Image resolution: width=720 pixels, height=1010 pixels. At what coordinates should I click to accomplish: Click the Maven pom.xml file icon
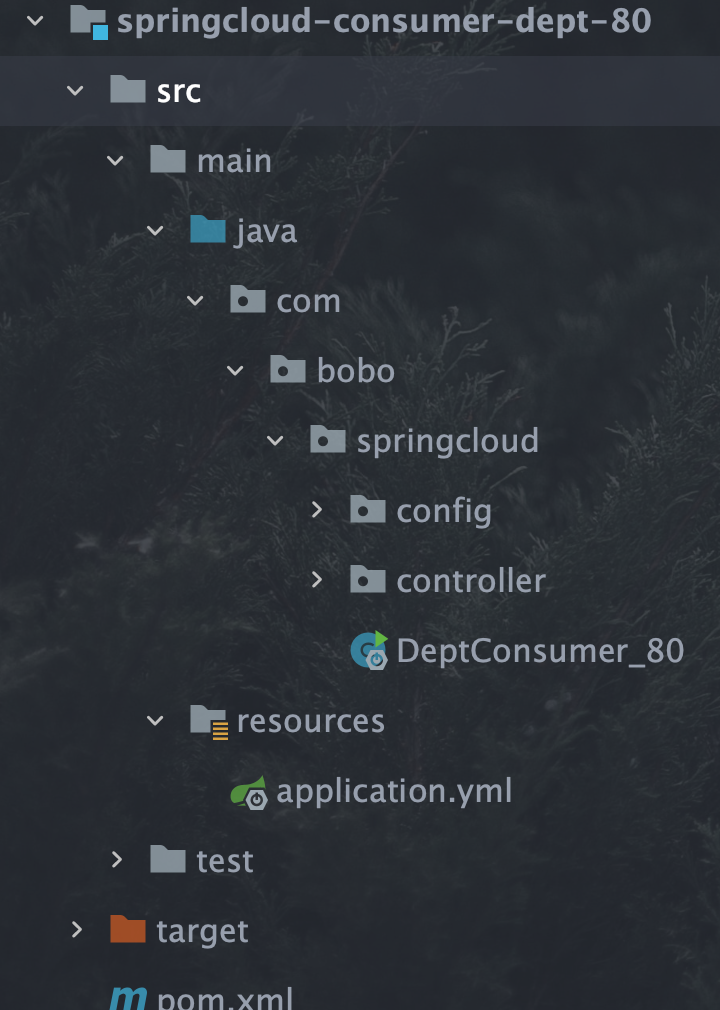[x=128, y=998]
